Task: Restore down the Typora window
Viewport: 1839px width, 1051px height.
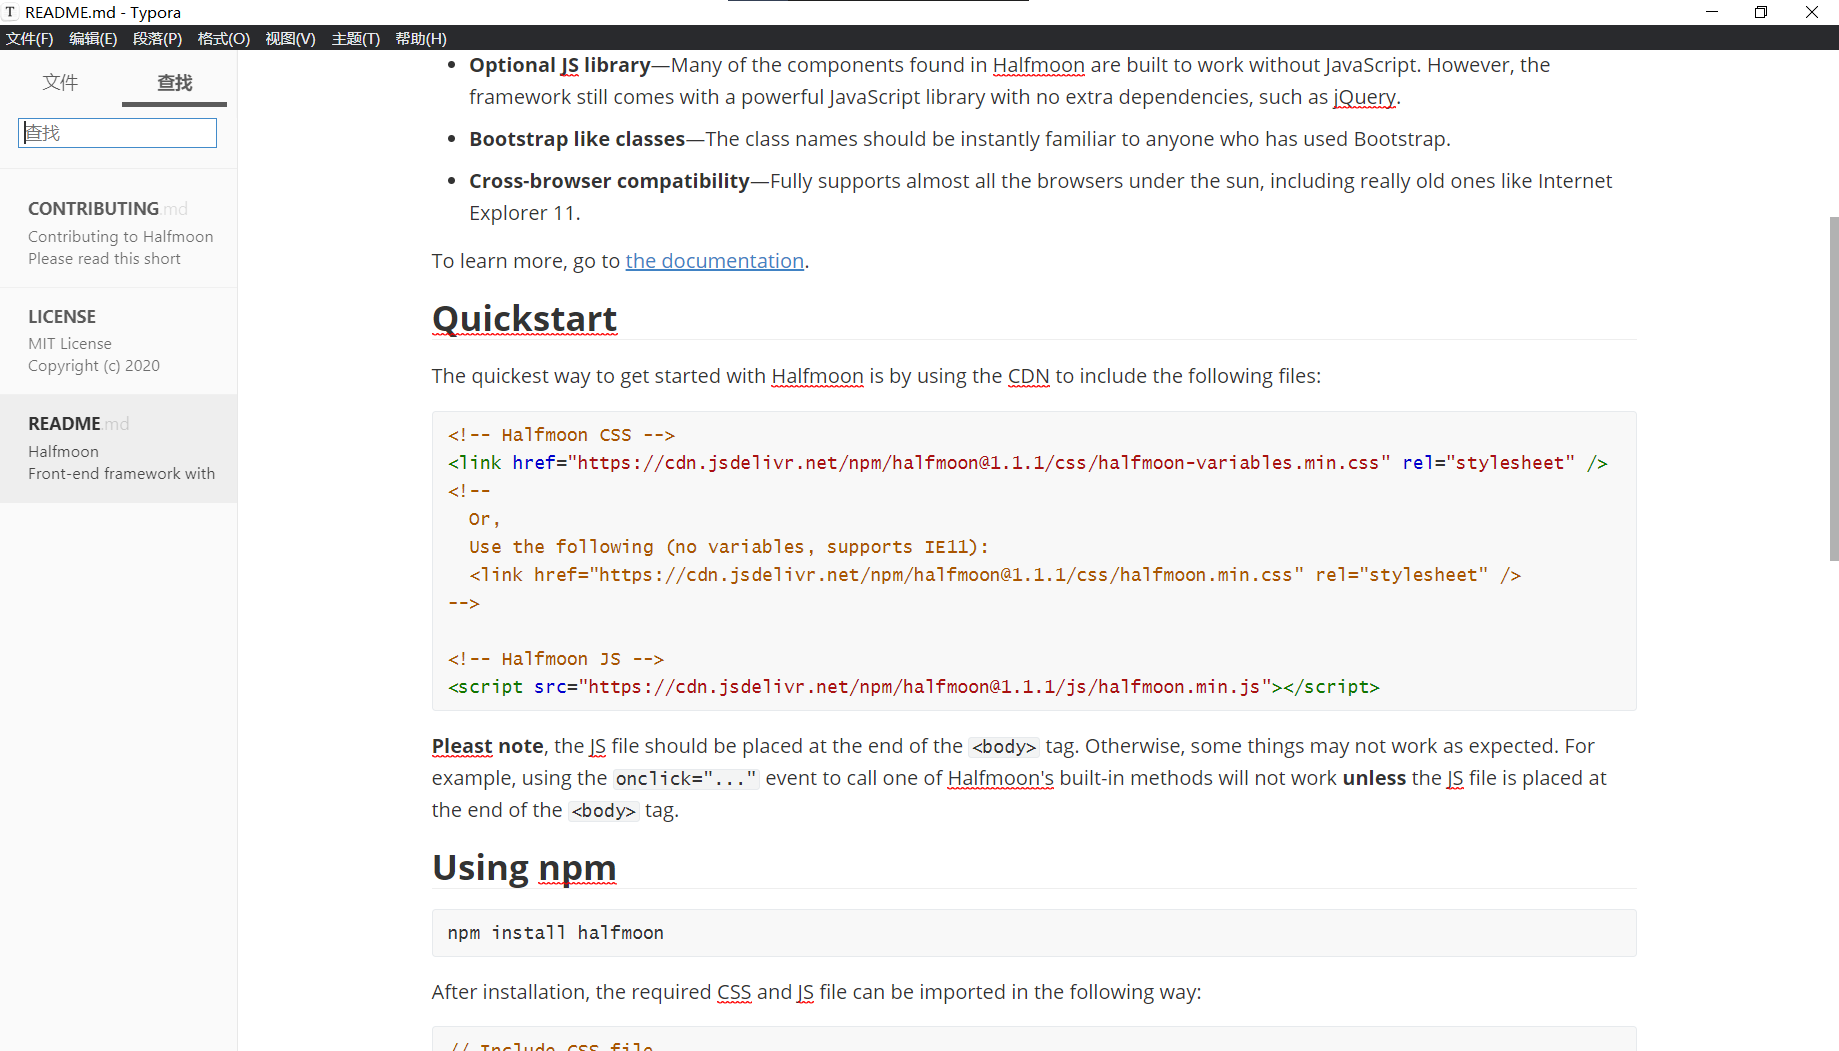Action: (x=1761, y=12)
